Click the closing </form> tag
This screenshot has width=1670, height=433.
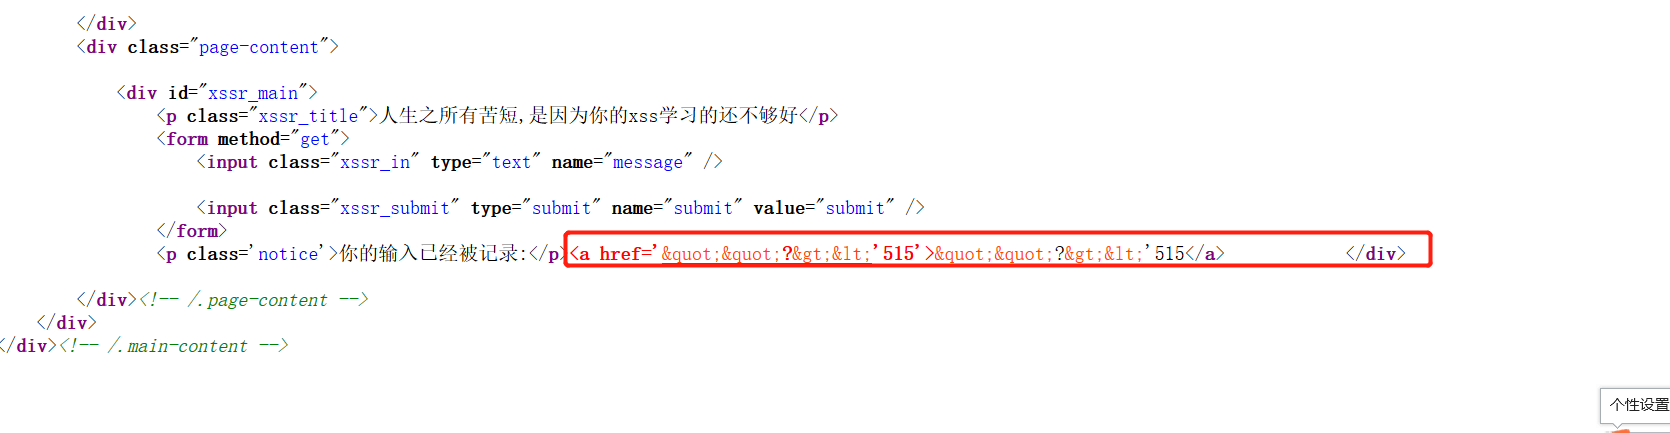[x=192, y=231]
